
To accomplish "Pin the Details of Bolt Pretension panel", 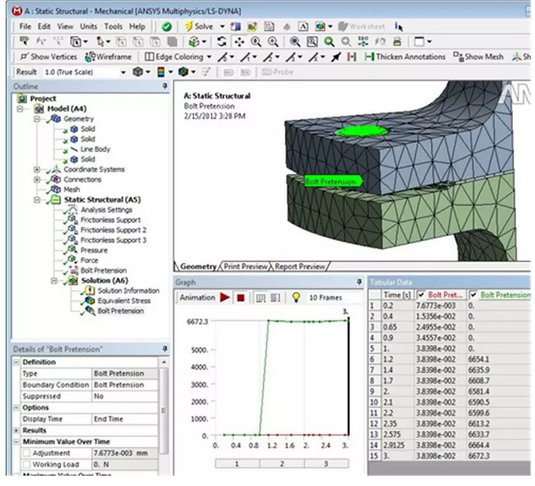I will [165, 349].
